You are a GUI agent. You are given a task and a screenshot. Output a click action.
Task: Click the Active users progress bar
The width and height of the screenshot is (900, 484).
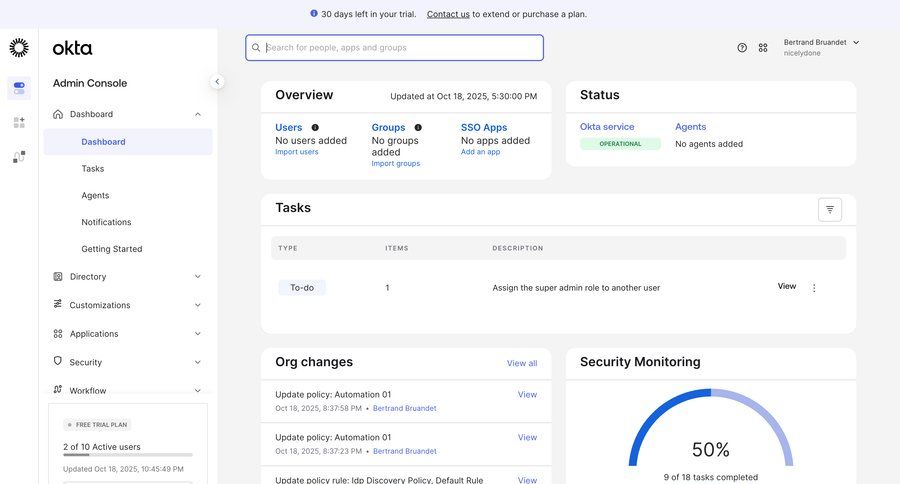click(x=128, y=455)
